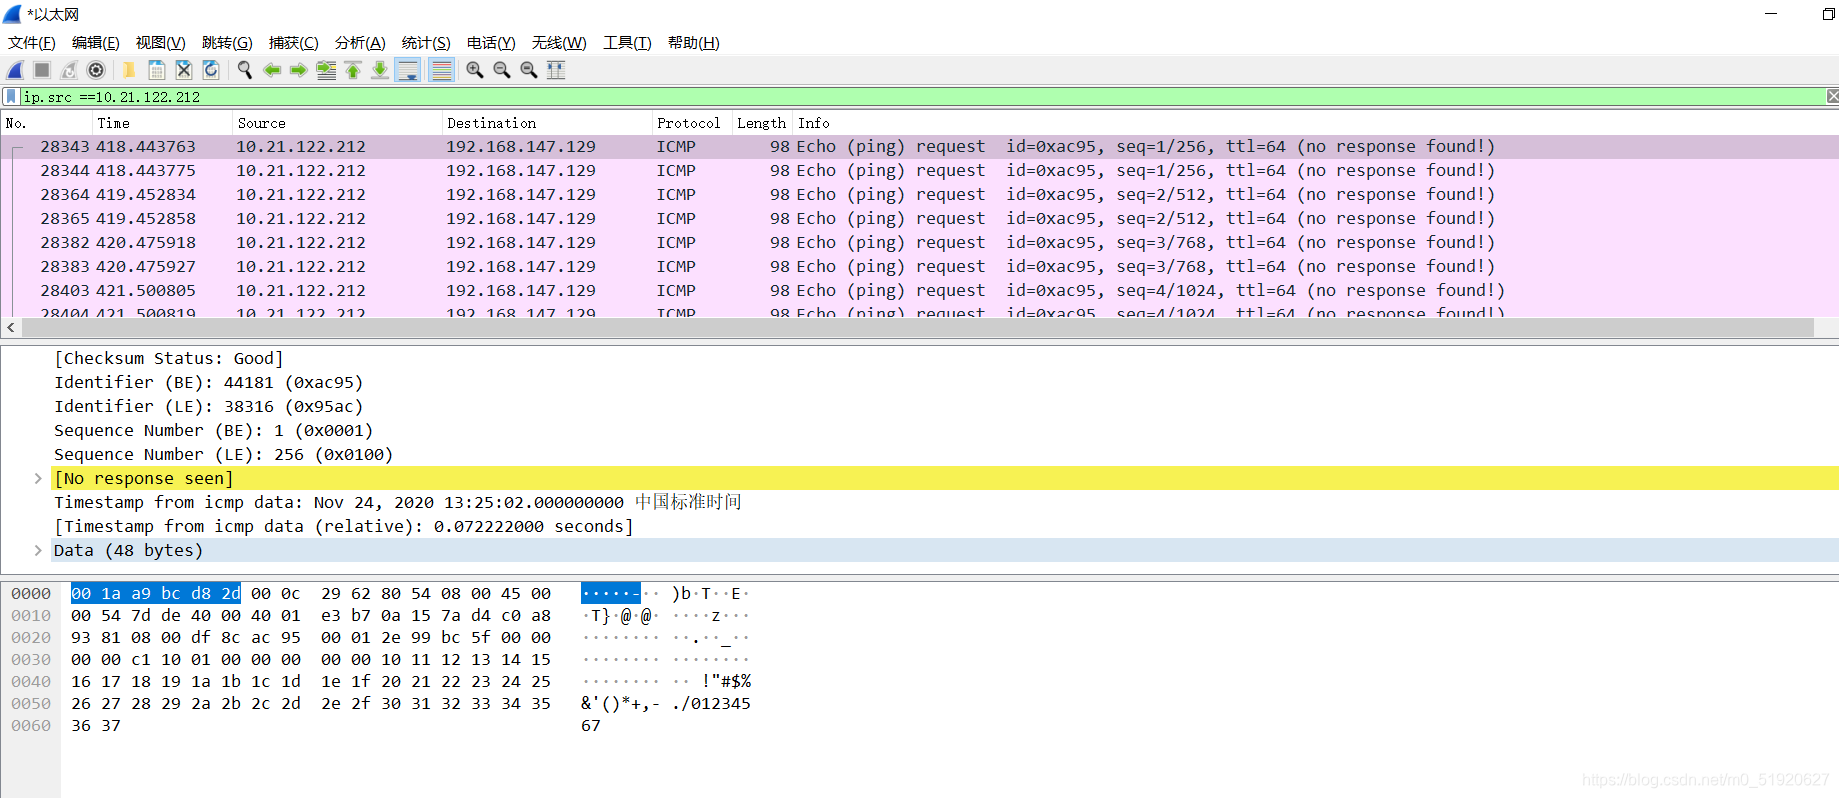The image size is (1839, 798).
Task: Open a capture file with the folder icon
Action: click(x=129, y=70)
